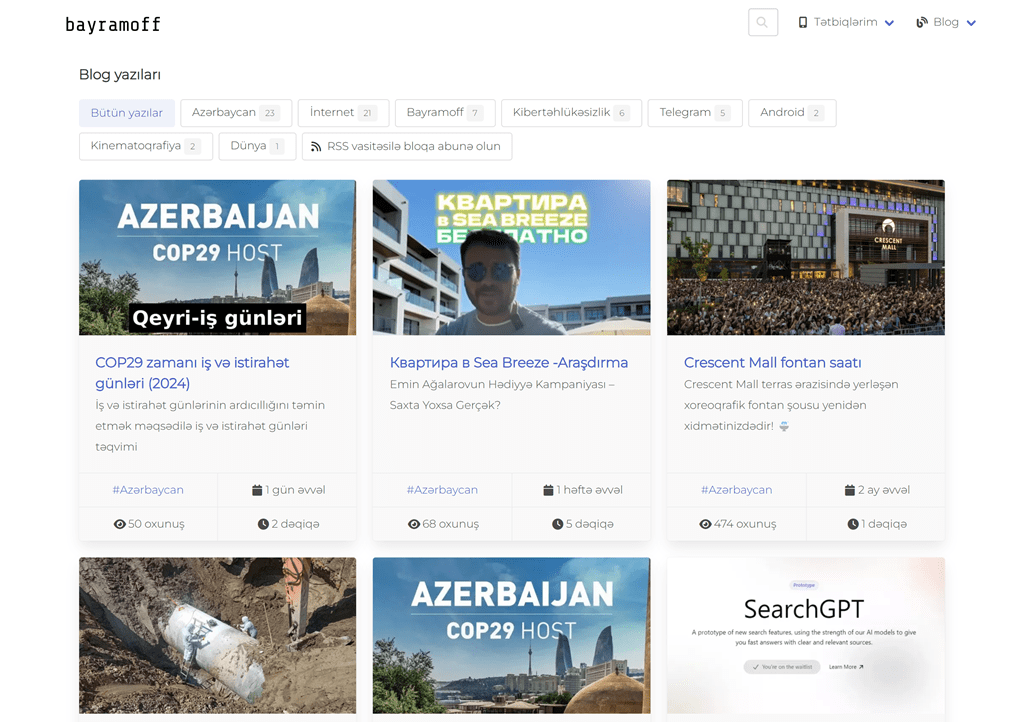Subscribe via RSS vasitəsilə bloqa abunə olun
This screenshot has height=722, width=1024.
coord(407,146)
